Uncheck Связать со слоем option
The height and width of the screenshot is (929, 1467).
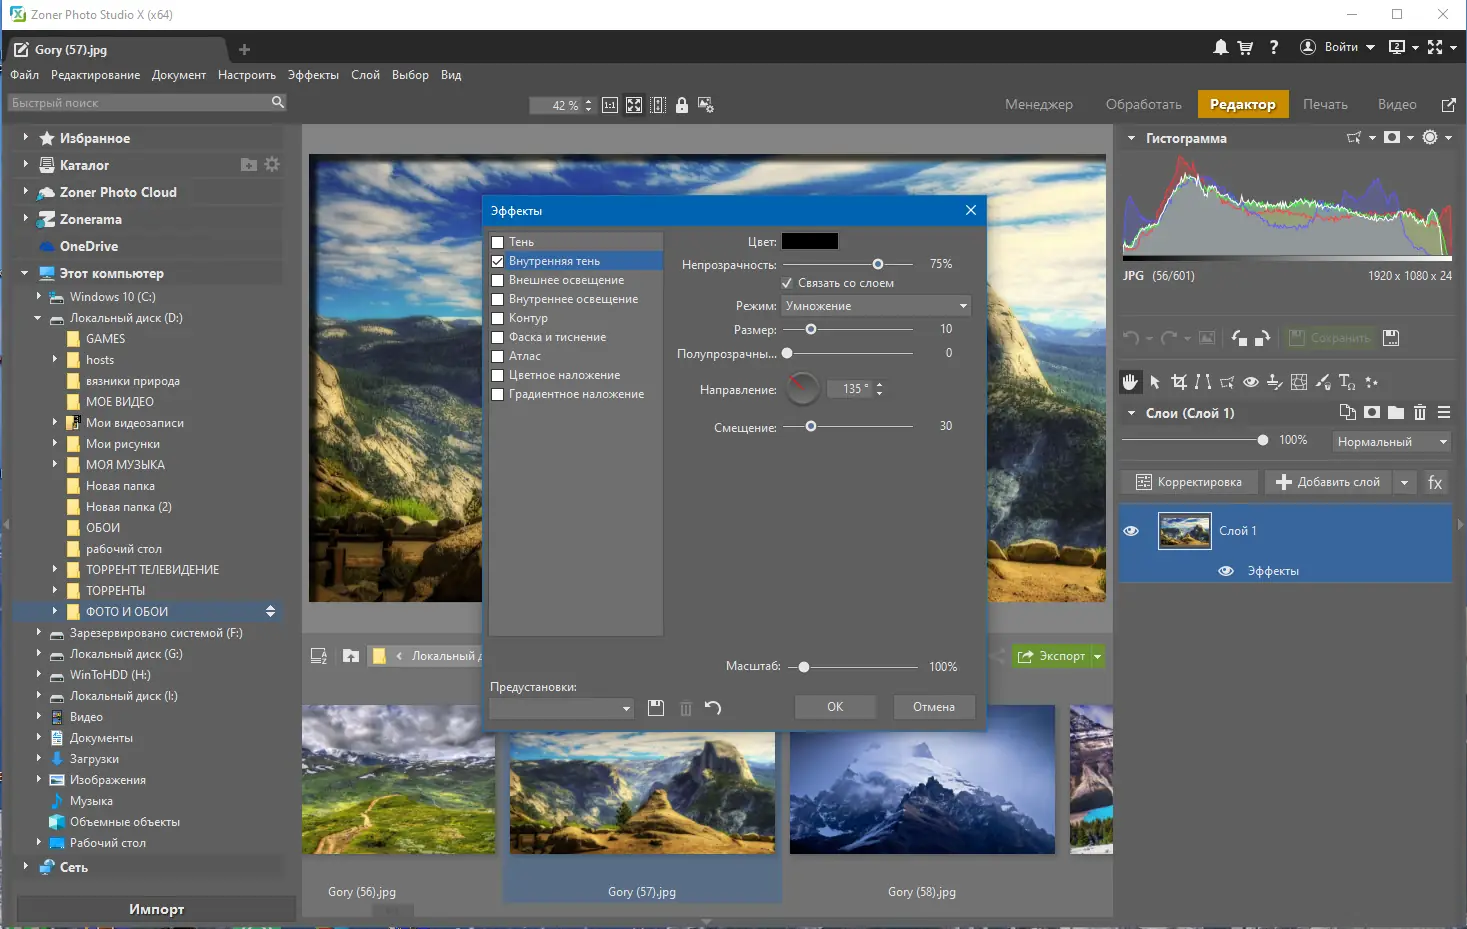[787, 283]
